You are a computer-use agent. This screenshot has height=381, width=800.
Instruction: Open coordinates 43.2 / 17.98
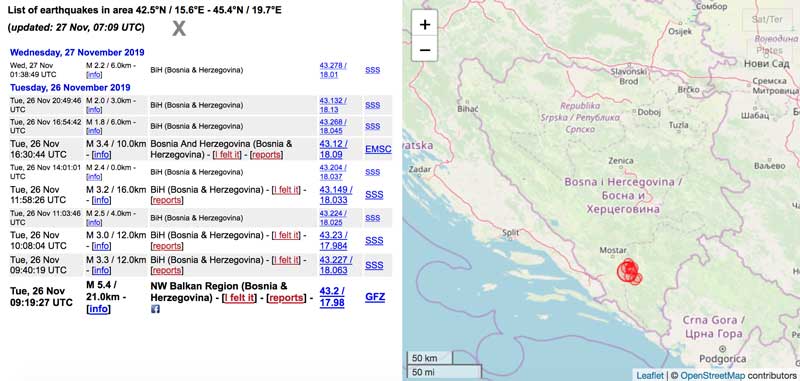tap(332, 297)
